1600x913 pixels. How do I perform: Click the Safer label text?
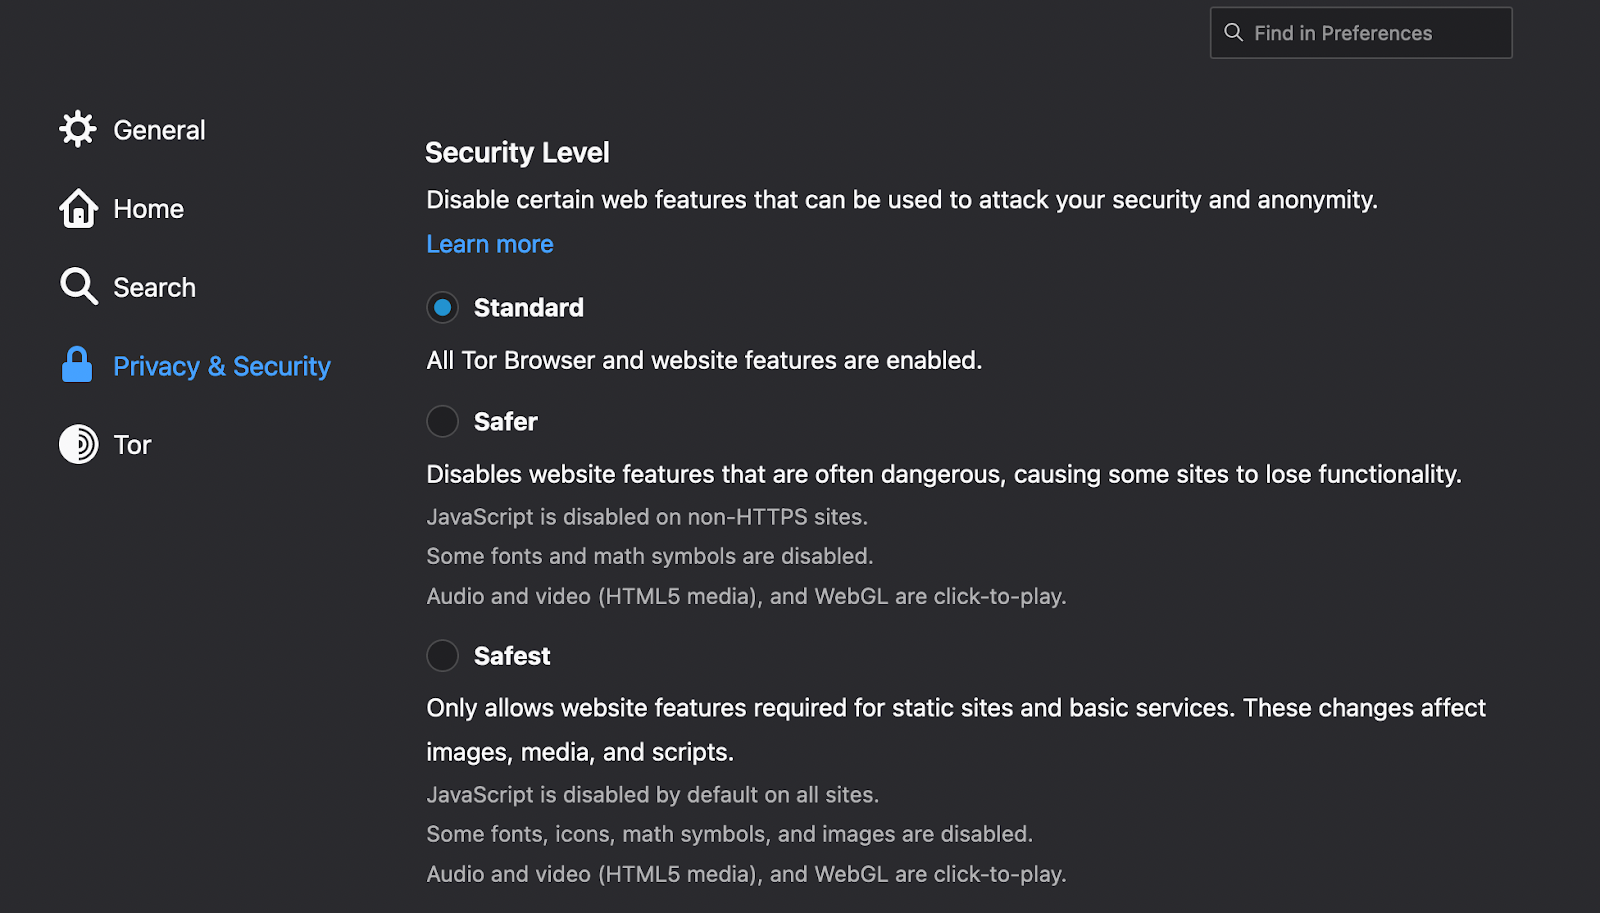505,422
